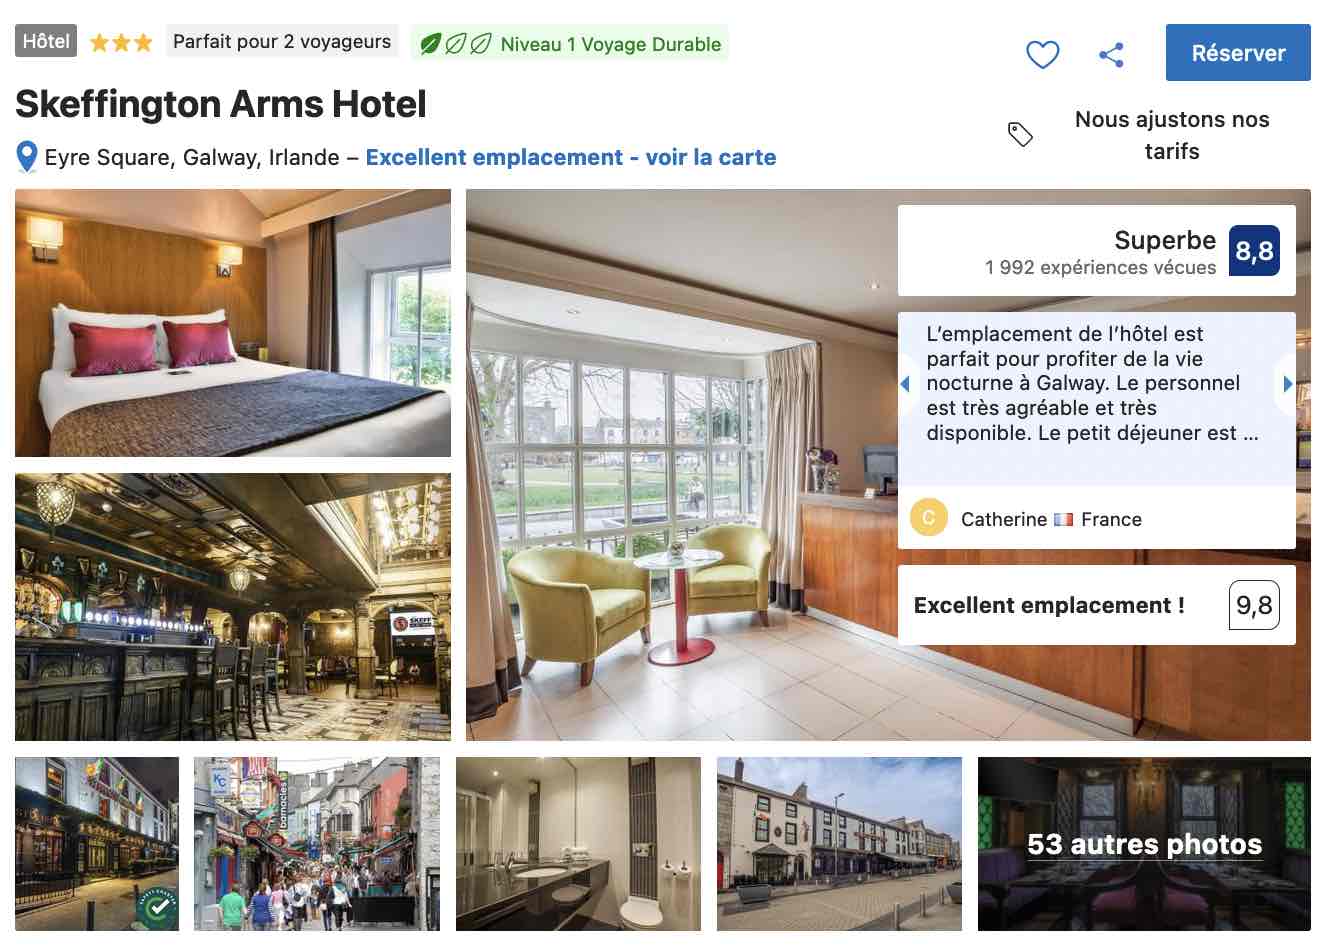Open the bathroom photo thumbnail

click(x=578, y=844)
